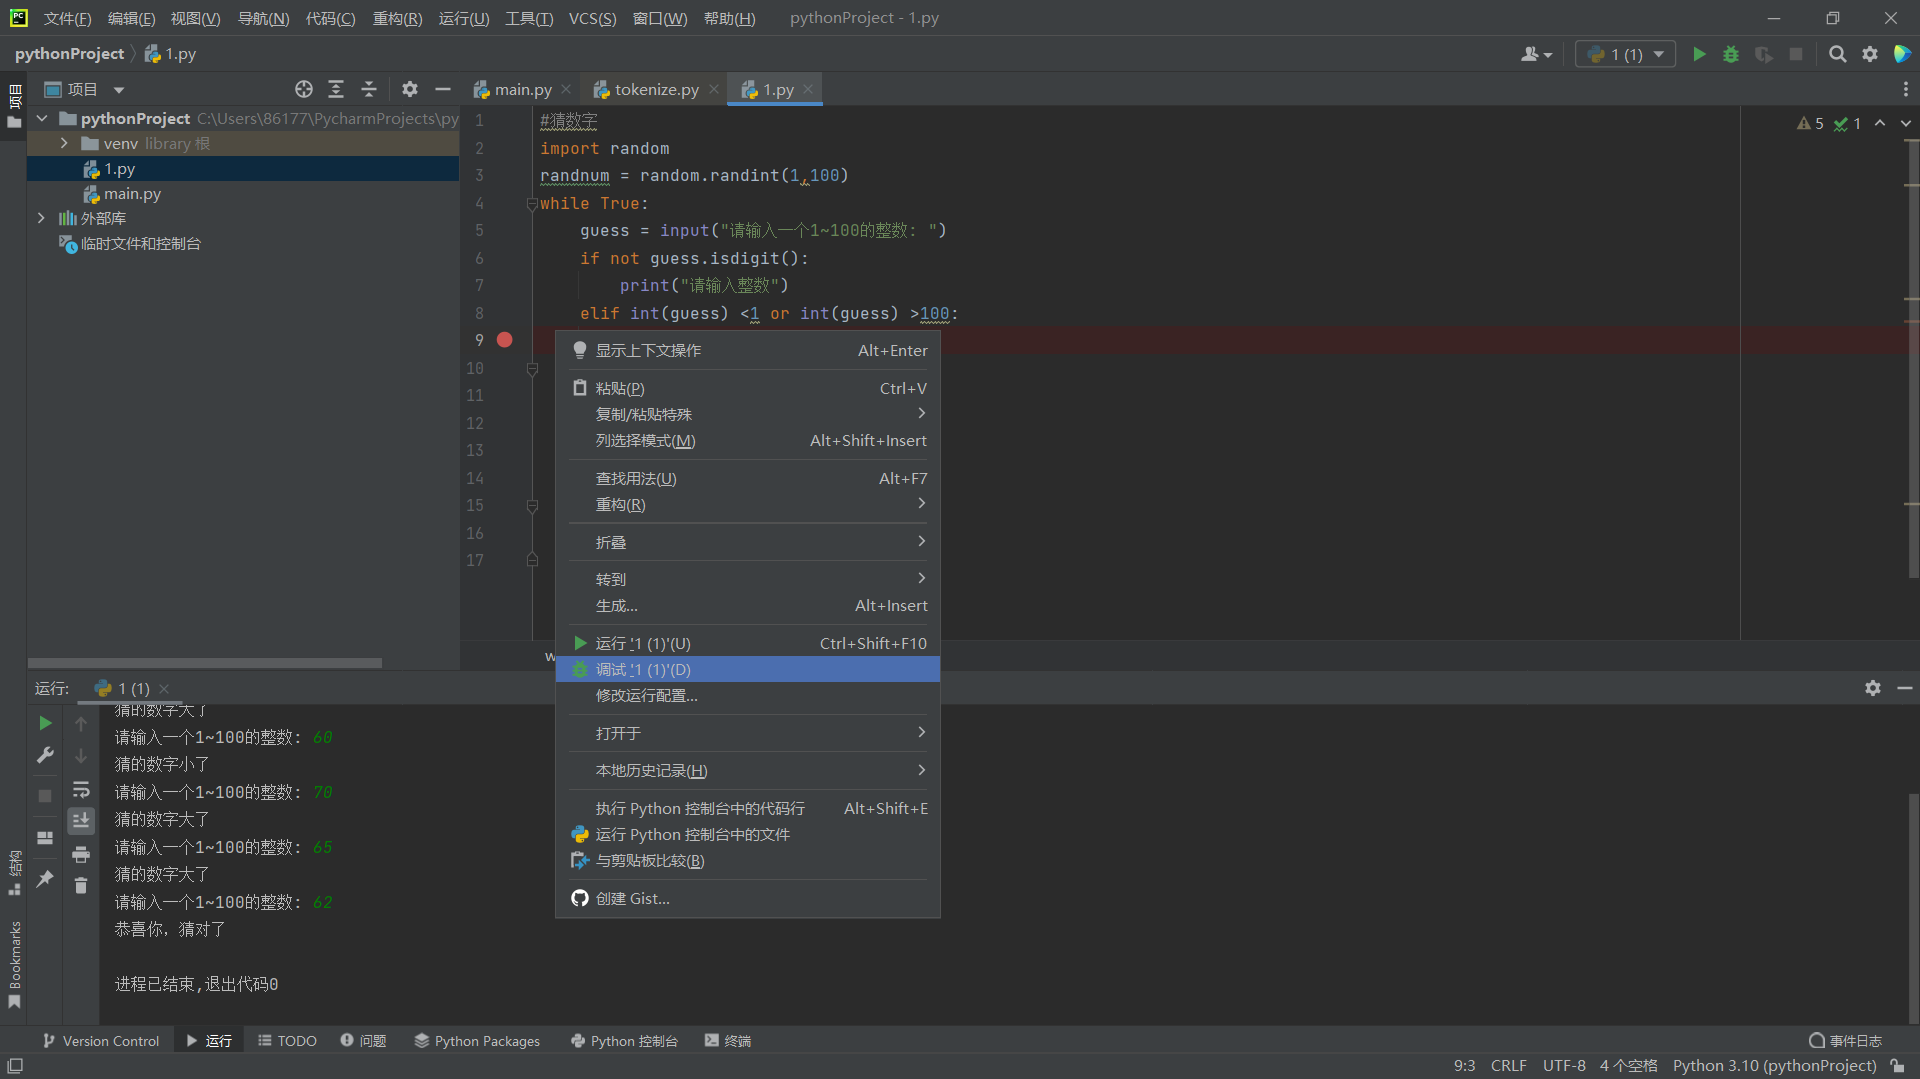Print the console output
The width and height of the screenshot is (1920, 1079).
[x=81, y=854]
